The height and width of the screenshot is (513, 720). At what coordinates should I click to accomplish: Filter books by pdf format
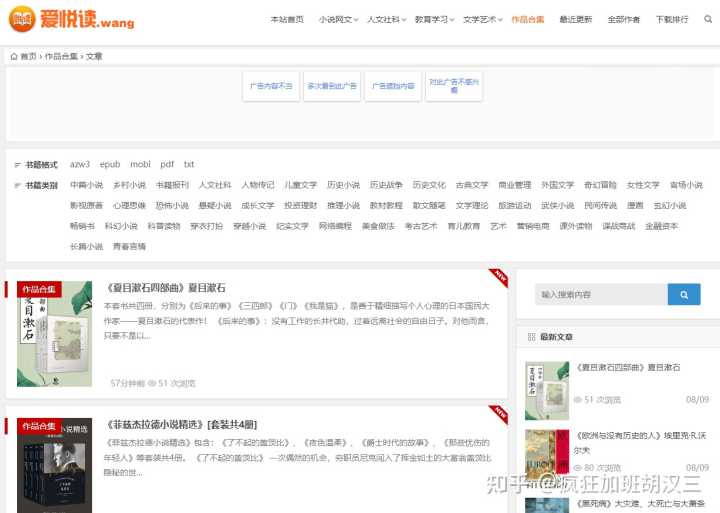(x=167, y=164)
